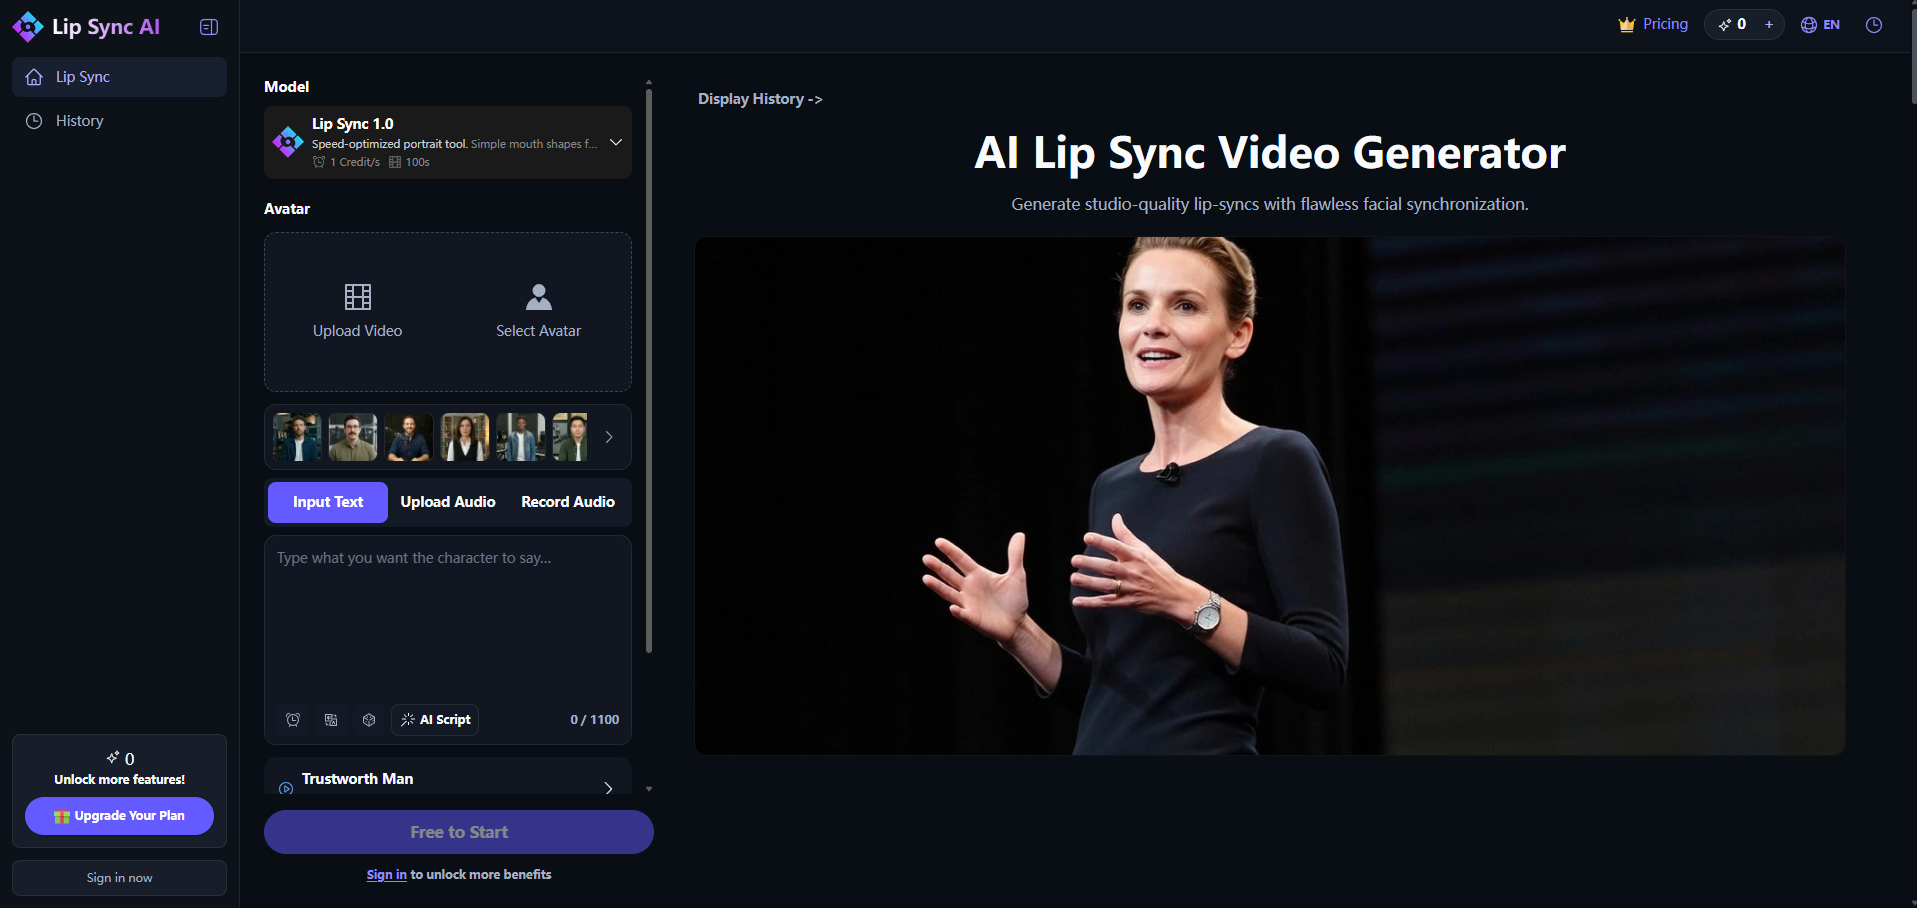Viewport: 1917px width, 908px height.
Task: Switch to the Record Audio tab
Action: (x=568, y=502)
